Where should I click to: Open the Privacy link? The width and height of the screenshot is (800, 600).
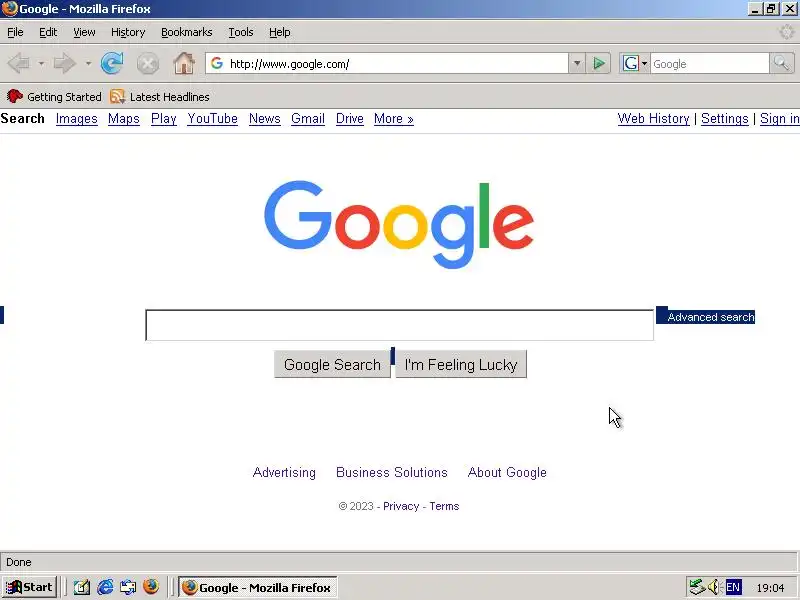pos(401,506)
